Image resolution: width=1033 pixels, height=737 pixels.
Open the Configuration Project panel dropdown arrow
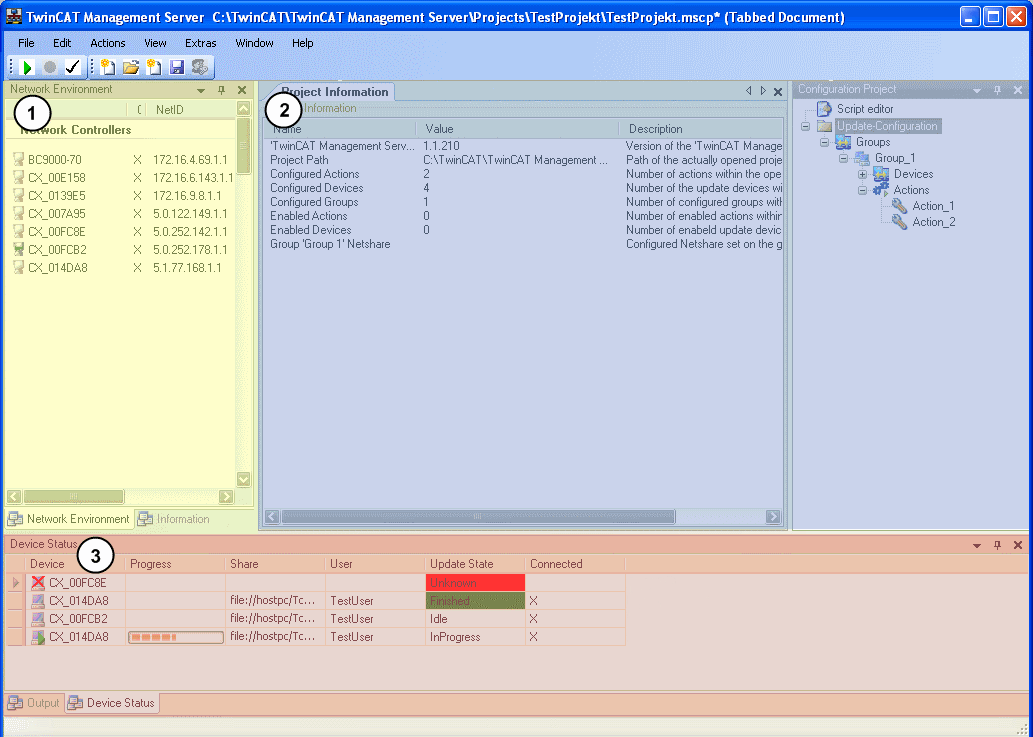pos(977,90)
